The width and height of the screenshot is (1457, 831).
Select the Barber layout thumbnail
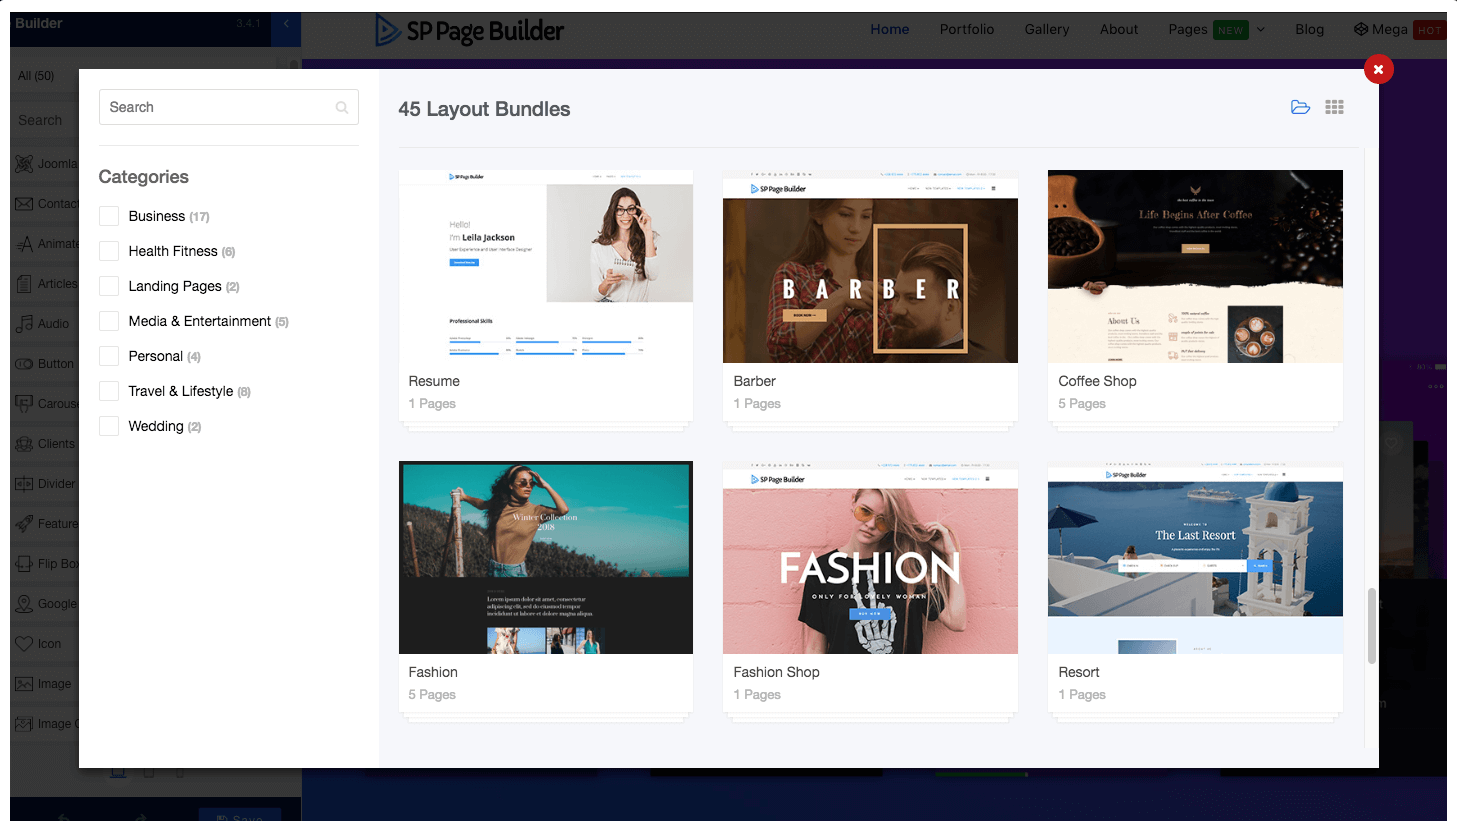click(870, 266)
